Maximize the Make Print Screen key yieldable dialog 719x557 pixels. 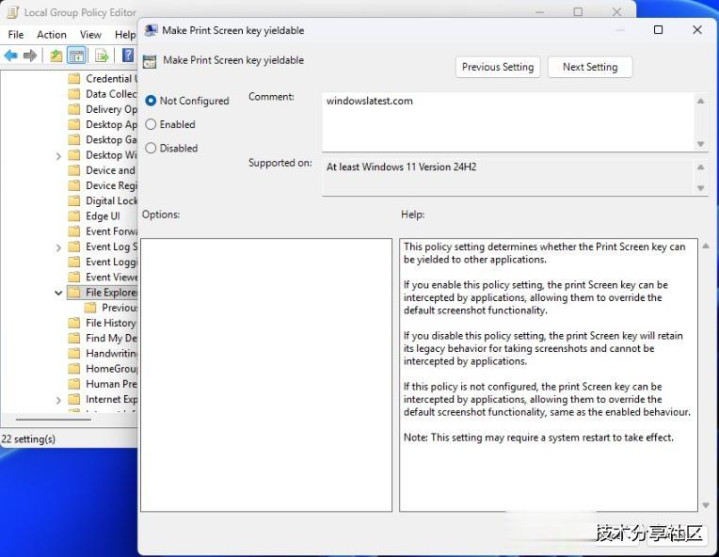point(658,30)
